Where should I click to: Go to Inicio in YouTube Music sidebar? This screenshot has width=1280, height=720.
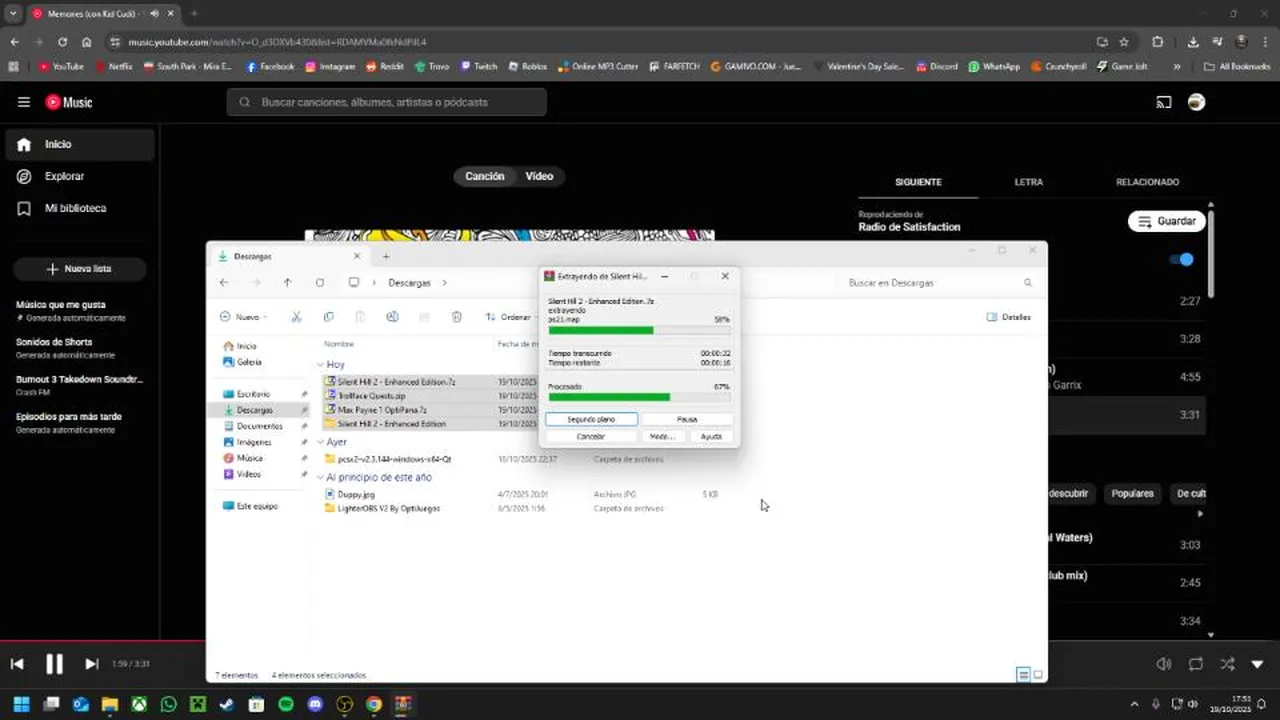[80, 144]
